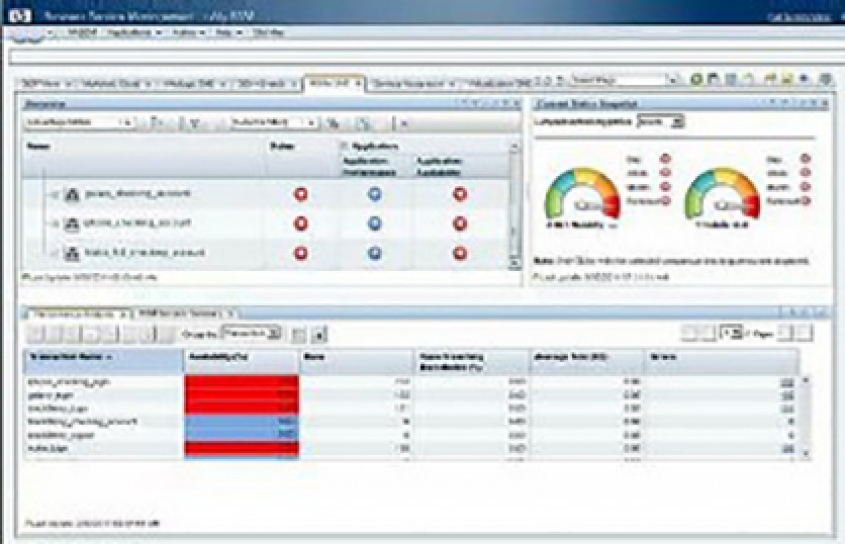Image resolution: width=845 pixels, height=544 pixels.
Task: Click the transaction table scrollbar down arrow
Action: tap(806, 454)
